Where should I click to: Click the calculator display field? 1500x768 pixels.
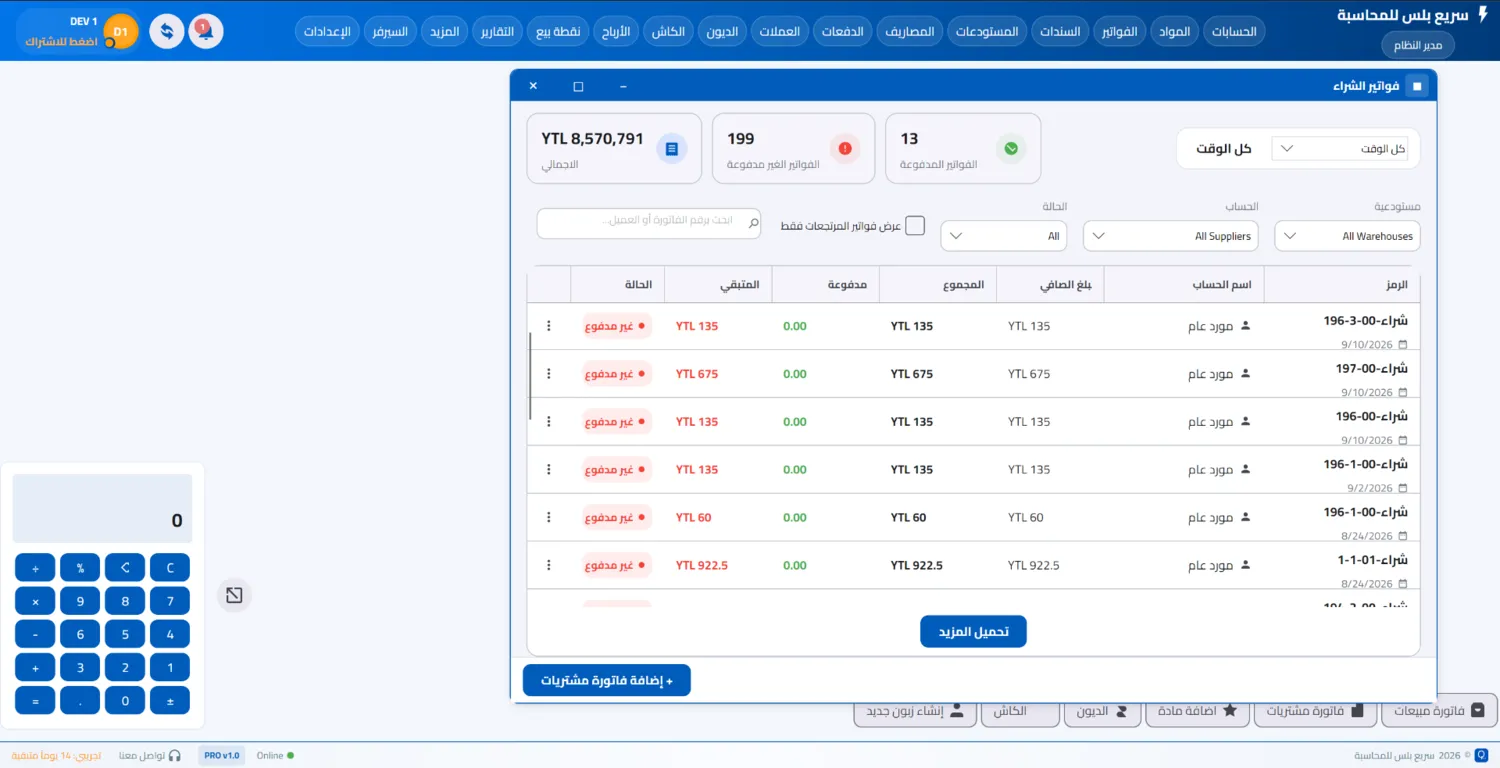tap(102, 508)
